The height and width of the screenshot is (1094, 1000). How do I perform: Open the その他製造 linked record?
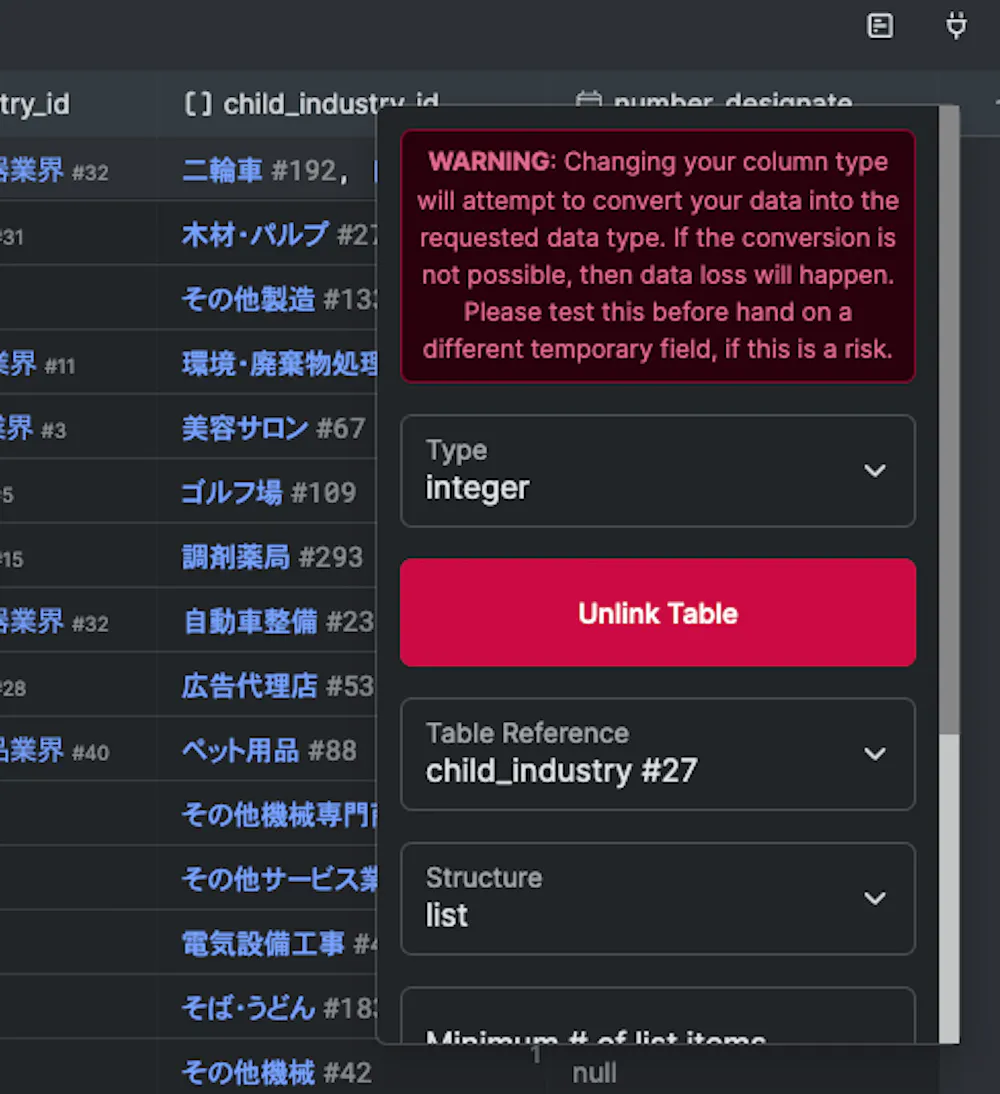point(279,299)
